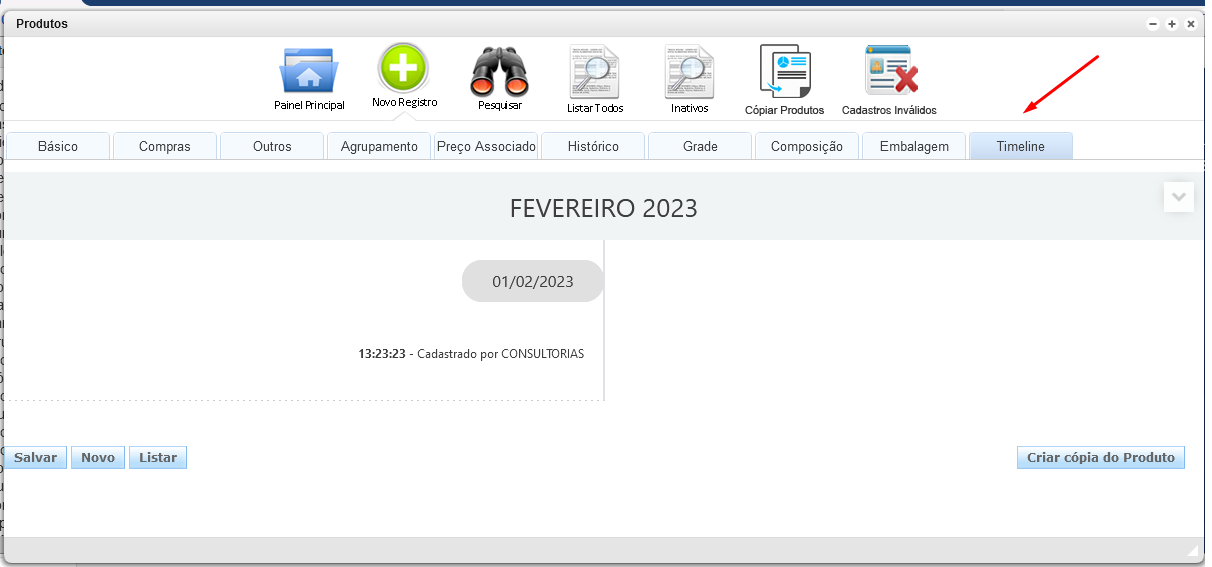The height and width of the screenshot is (567, 1212).
Task: Click Criar cópia do Produto button
Action: tap(1100, 457)
